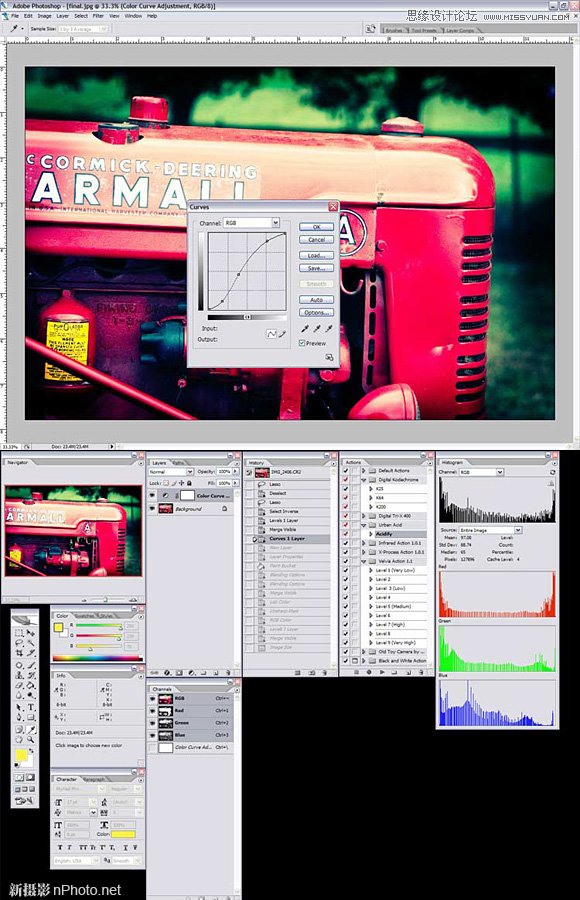The height and width of the screenshot is (900, 580).
Task: Click Options button in Curves dialog
Action: [316, 313]
